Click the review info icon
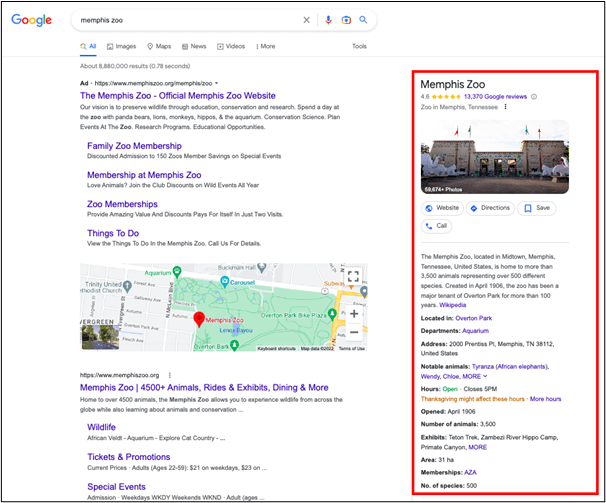The image size is (606, 503). coord(534,97)
